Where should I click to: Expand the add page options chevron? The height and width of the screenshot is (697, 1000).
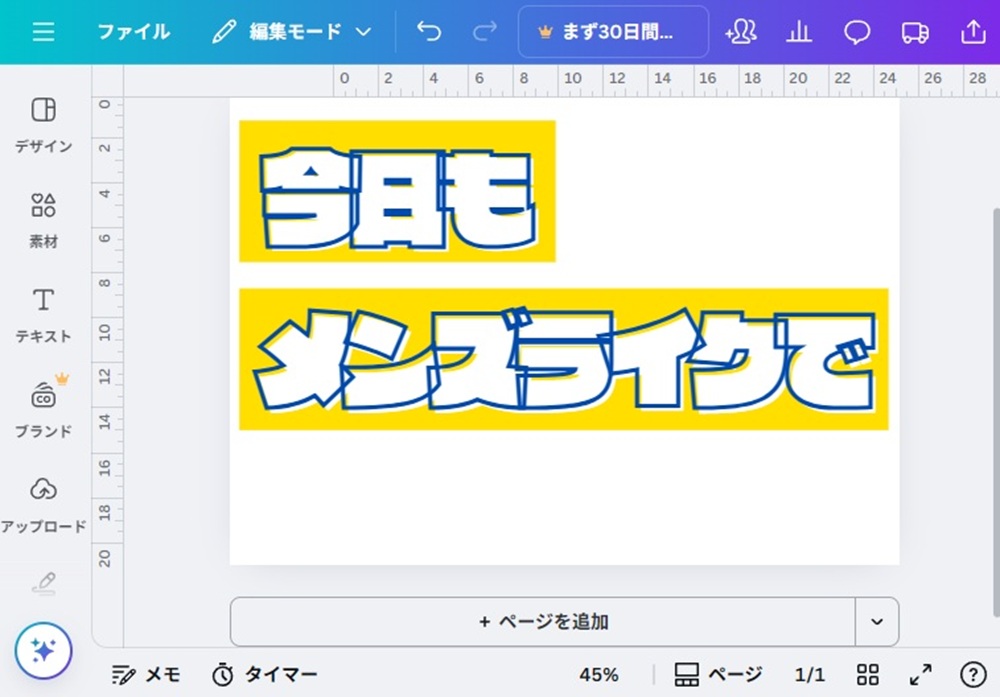877,622
